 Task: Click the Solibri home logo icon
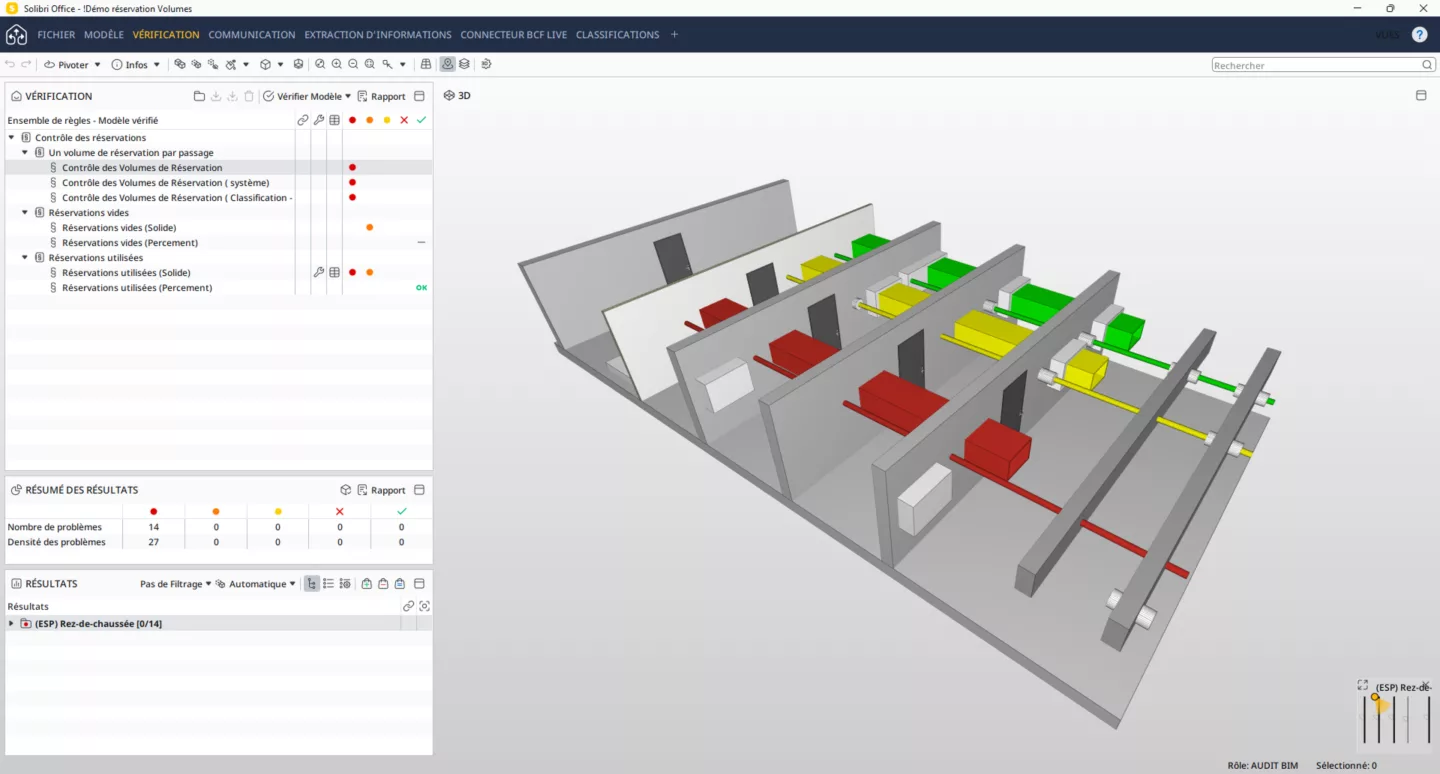pos(16,35)
